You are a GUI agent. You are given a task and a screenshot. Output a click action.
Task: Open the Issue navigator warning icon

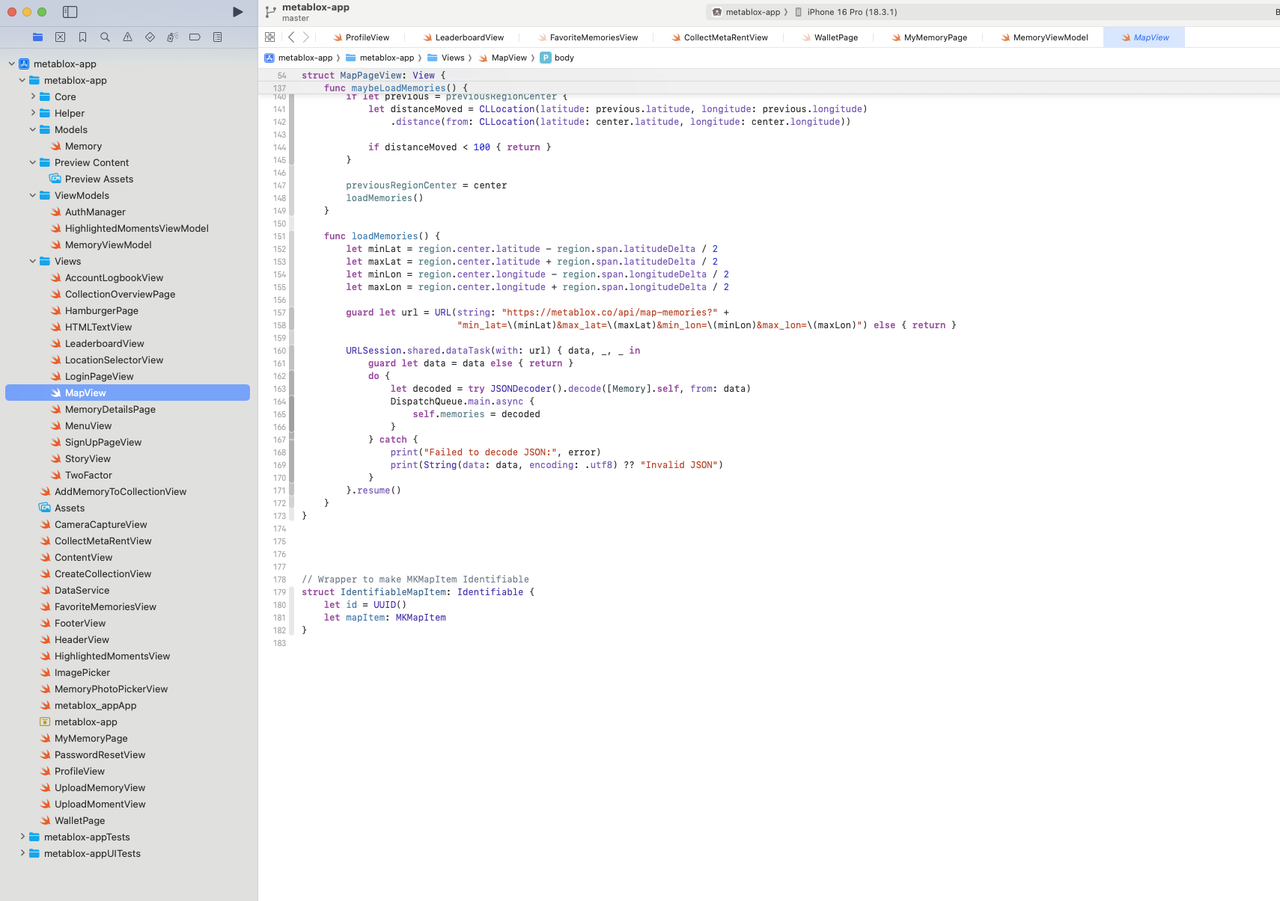127,37
